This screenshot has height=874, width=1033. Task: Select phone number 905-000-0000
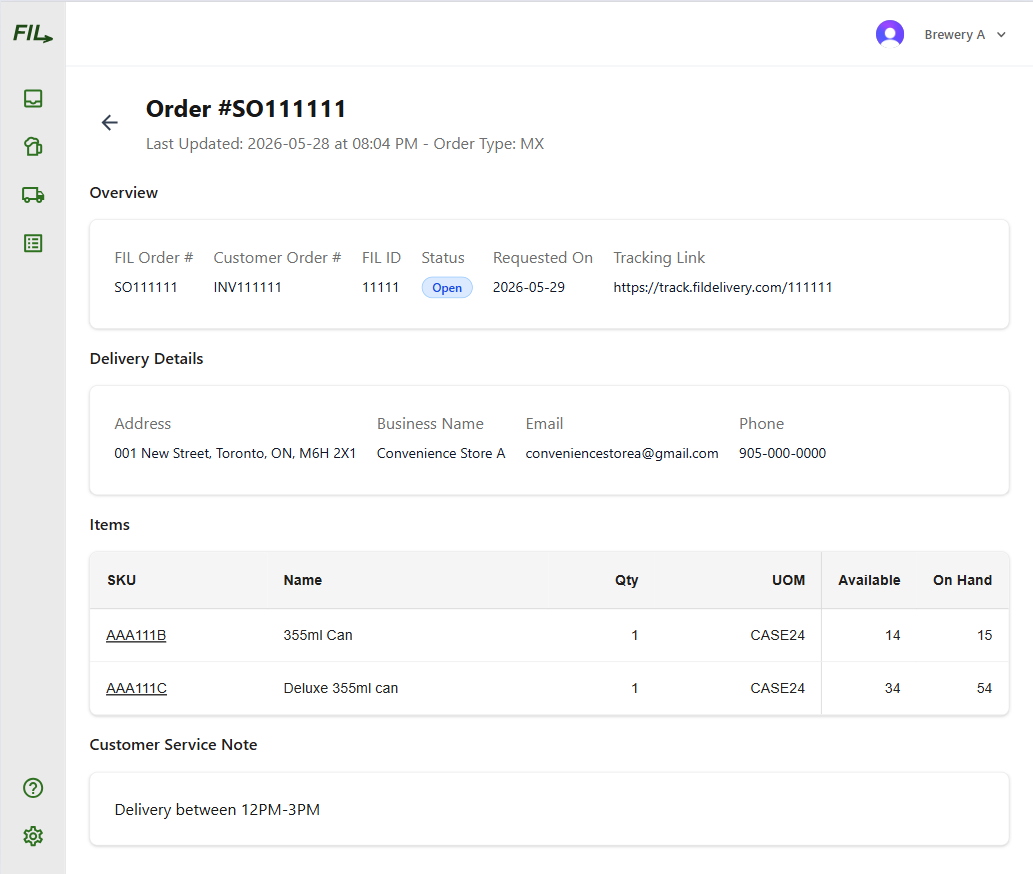coord(782,453)
